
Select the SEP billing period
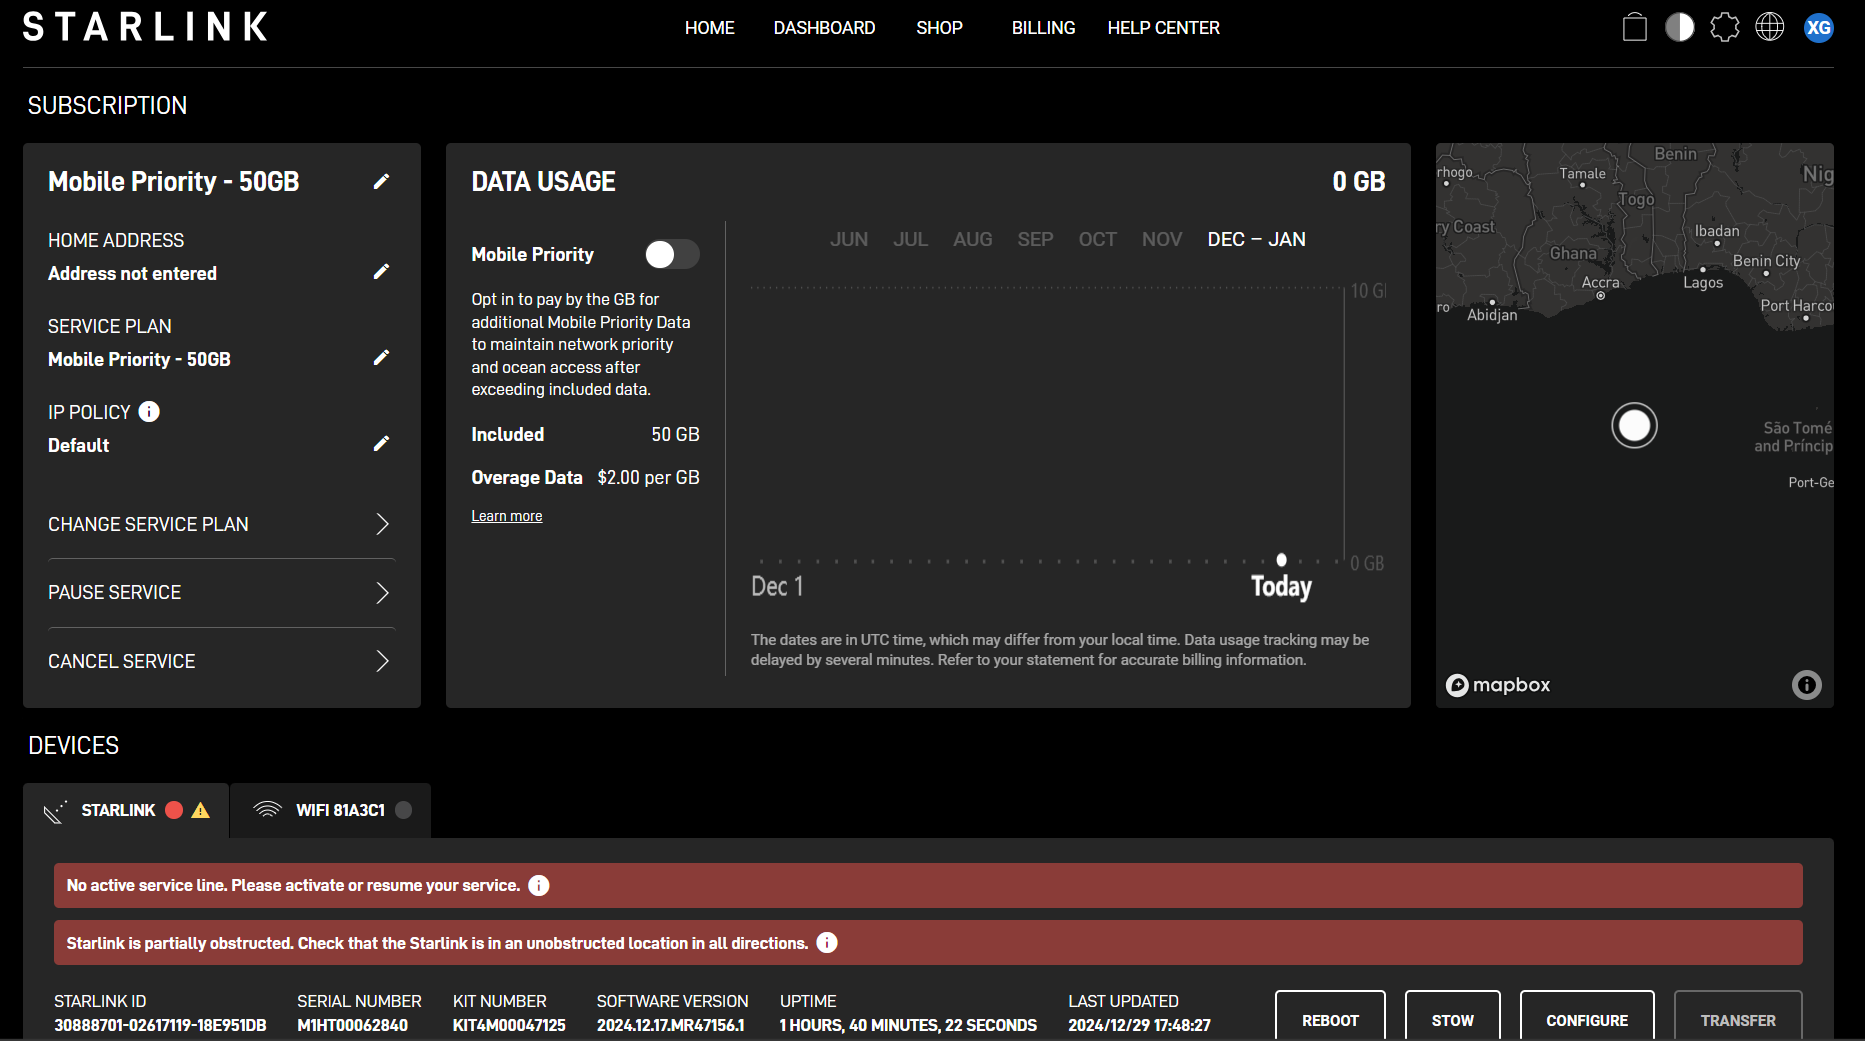pyautogui.click(x=1035, y=239)
